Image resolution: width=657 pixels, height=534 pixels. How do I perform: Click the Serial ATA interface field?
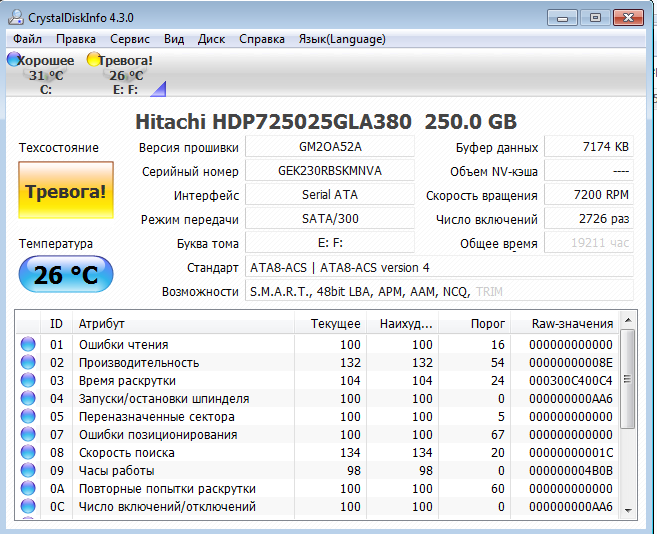tap(330, 194)
